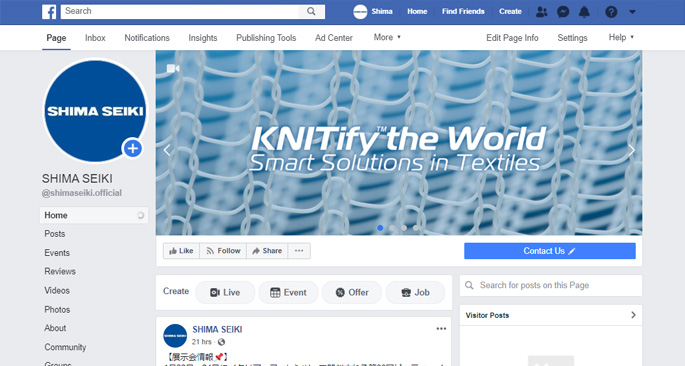Switch to the Insights tab
Viewport: 685px width, 366px height.
click(x=203, y=38)
